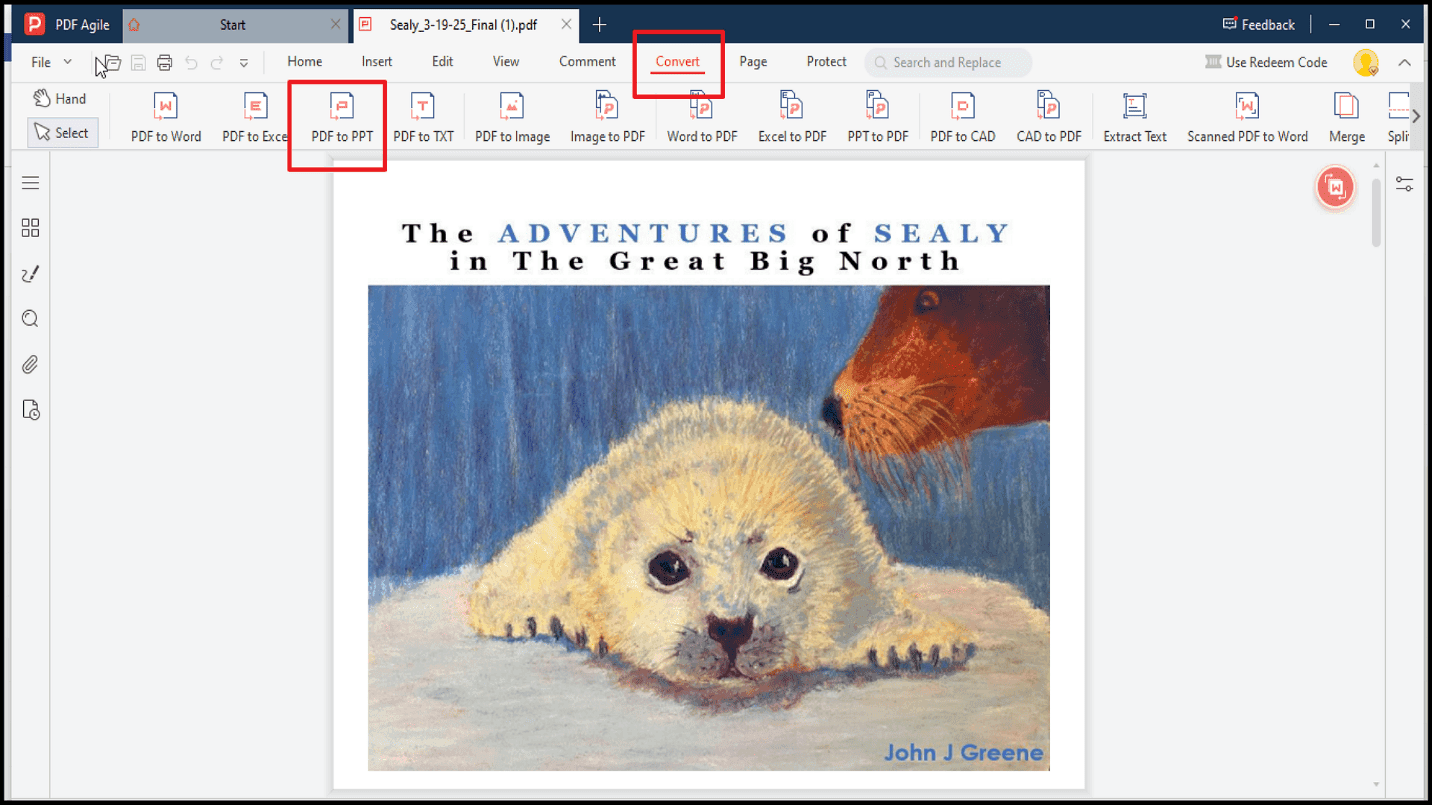Open PDF to Image converter
The image size is (1432, 805).
(512, 117)
